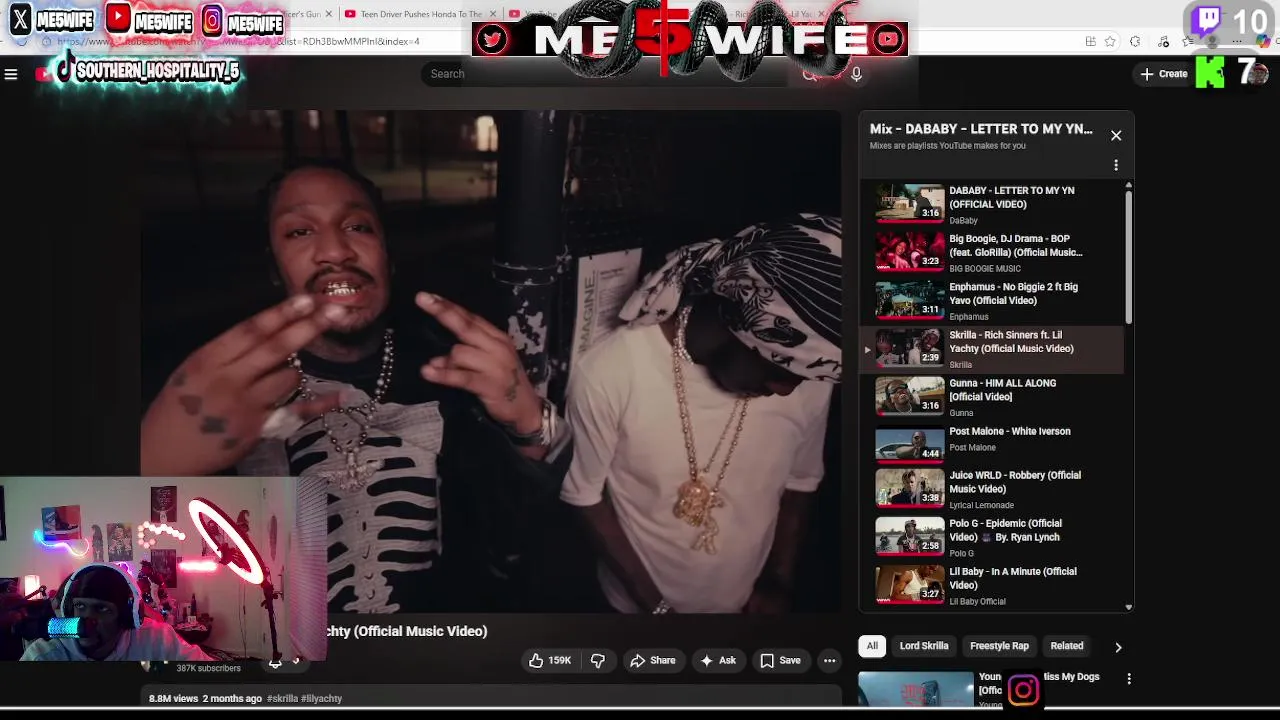This screenshot has width=1280, height=720.
Task: Like the video with 159K likes
Action: pyautogui.click(x=549, y=661)
